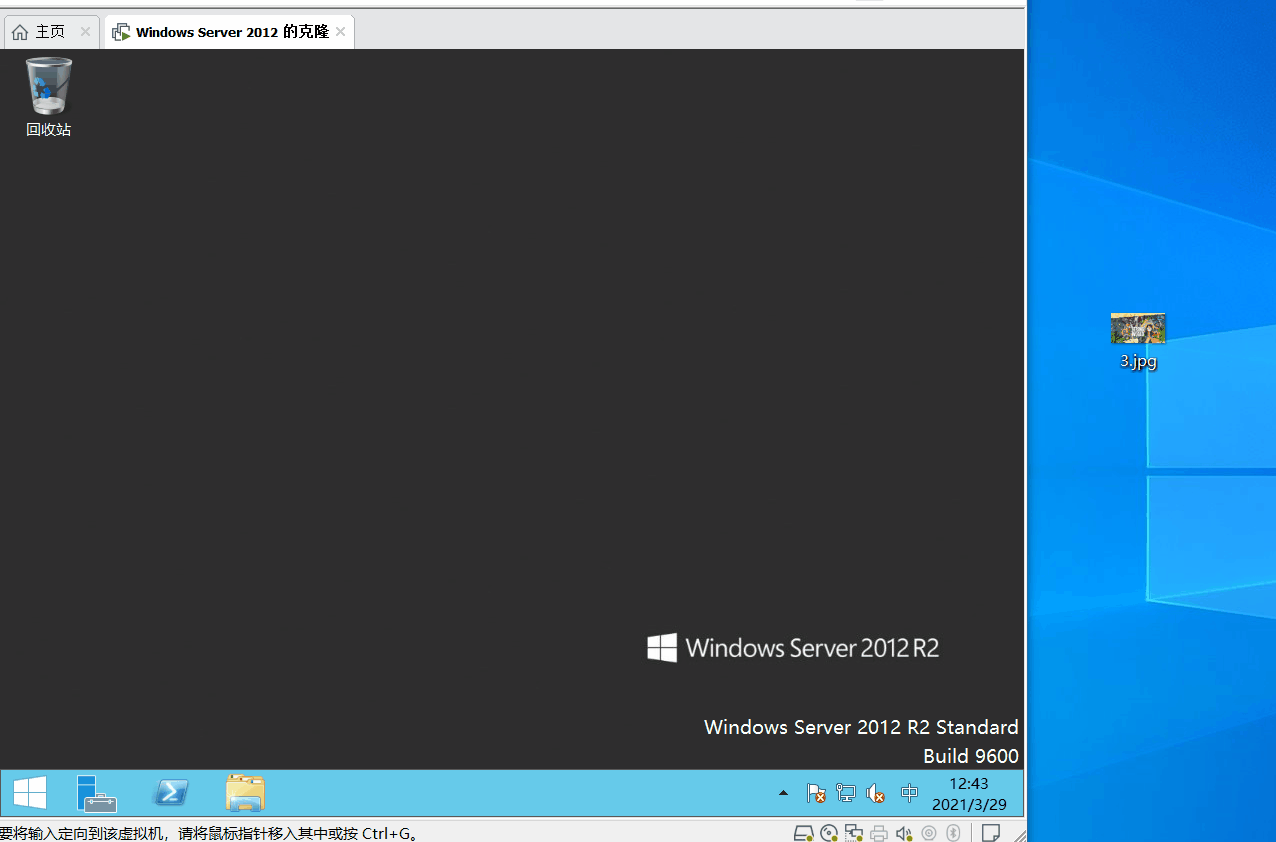Close the 主页 tab
The height and width of the screenshot is (842, 1276).
(x=85, y=32)
